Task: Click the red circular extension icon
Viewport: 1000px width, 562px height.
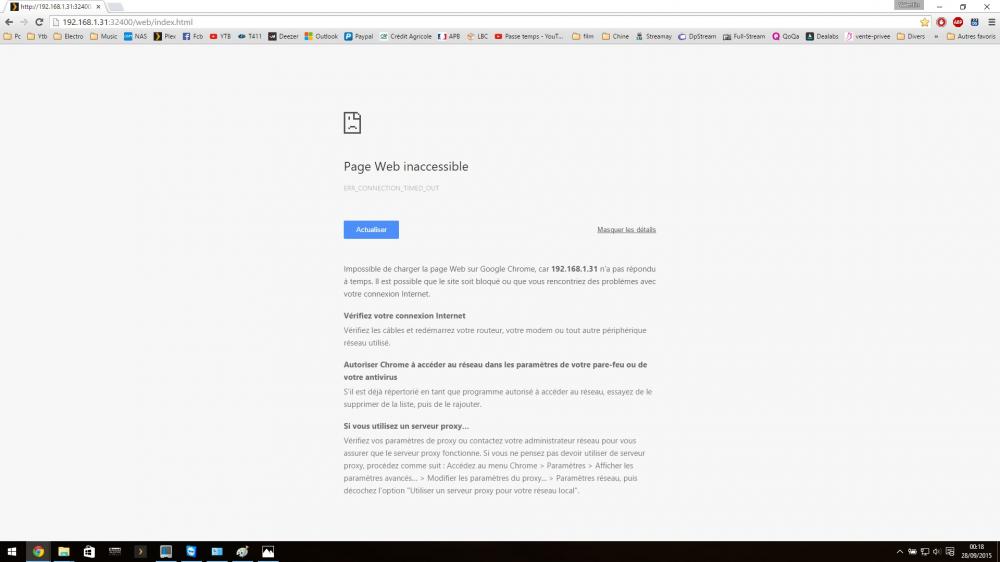Action: tap(941, 22)
